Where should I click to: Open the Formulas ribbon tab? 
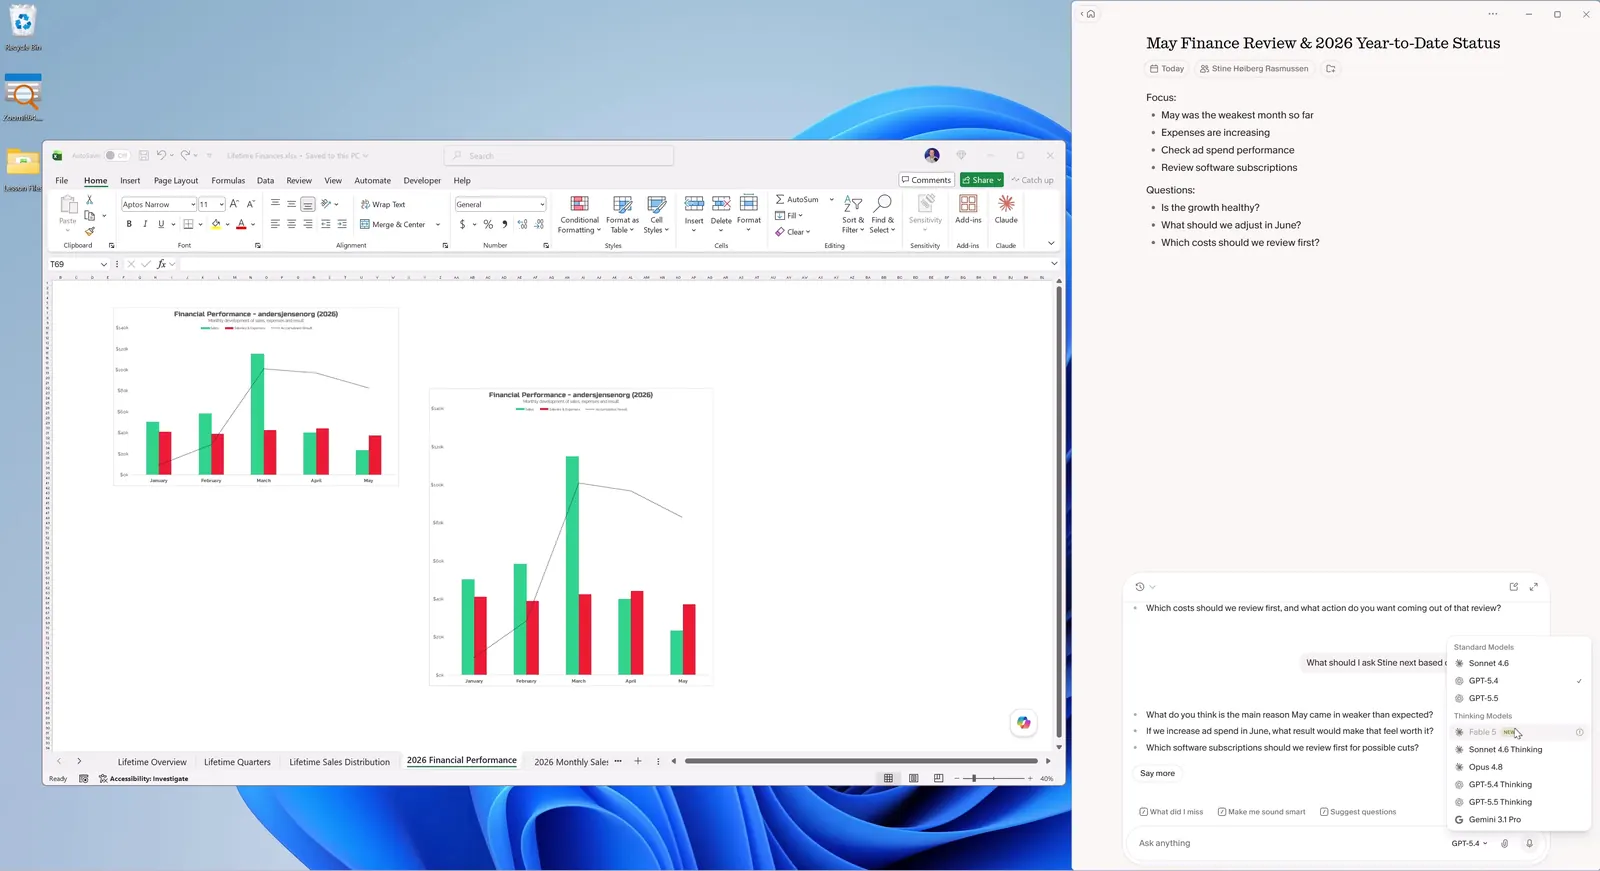[228, 181]
